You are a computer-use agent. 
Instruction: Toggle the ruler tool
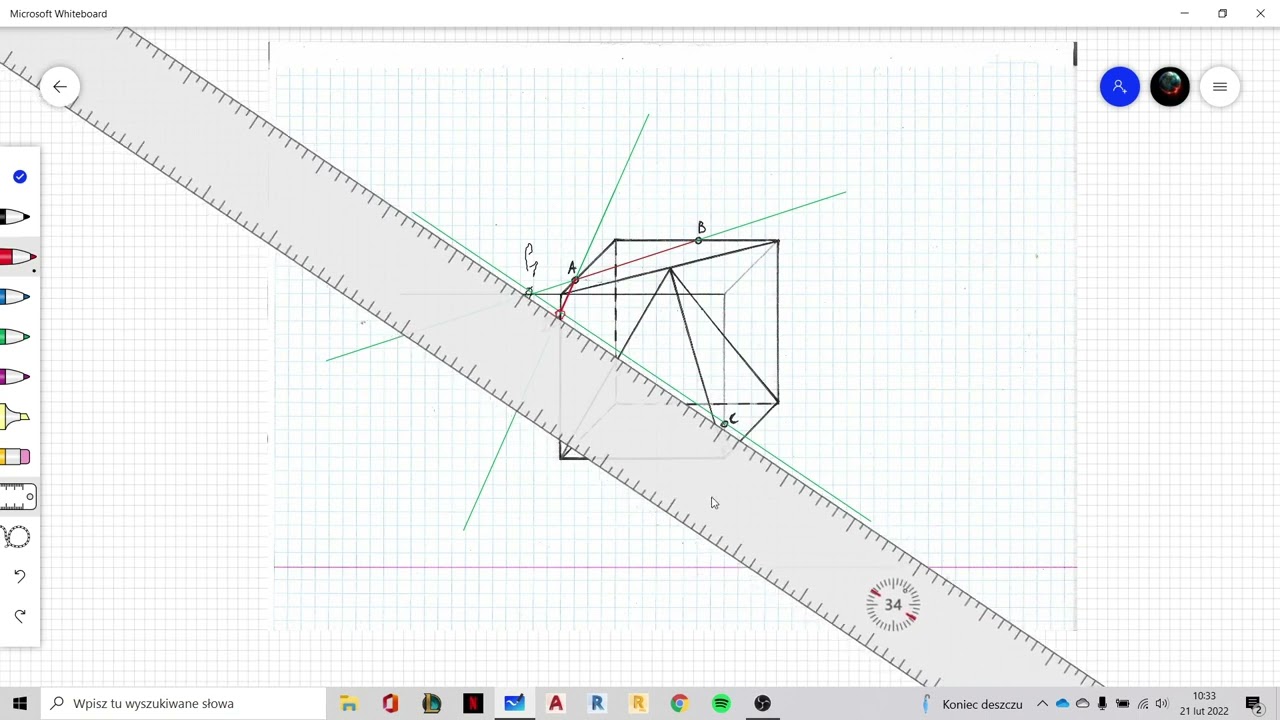[x=18, y=497]
